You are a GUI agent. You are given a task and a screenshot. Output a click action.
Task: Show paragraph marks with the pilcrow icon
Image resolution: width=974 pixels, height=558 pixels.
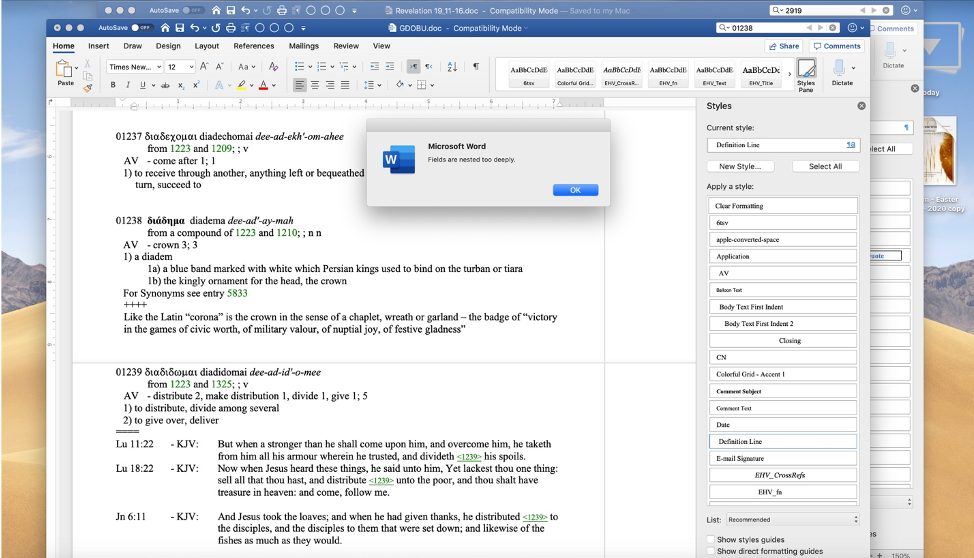click(476, 66)
